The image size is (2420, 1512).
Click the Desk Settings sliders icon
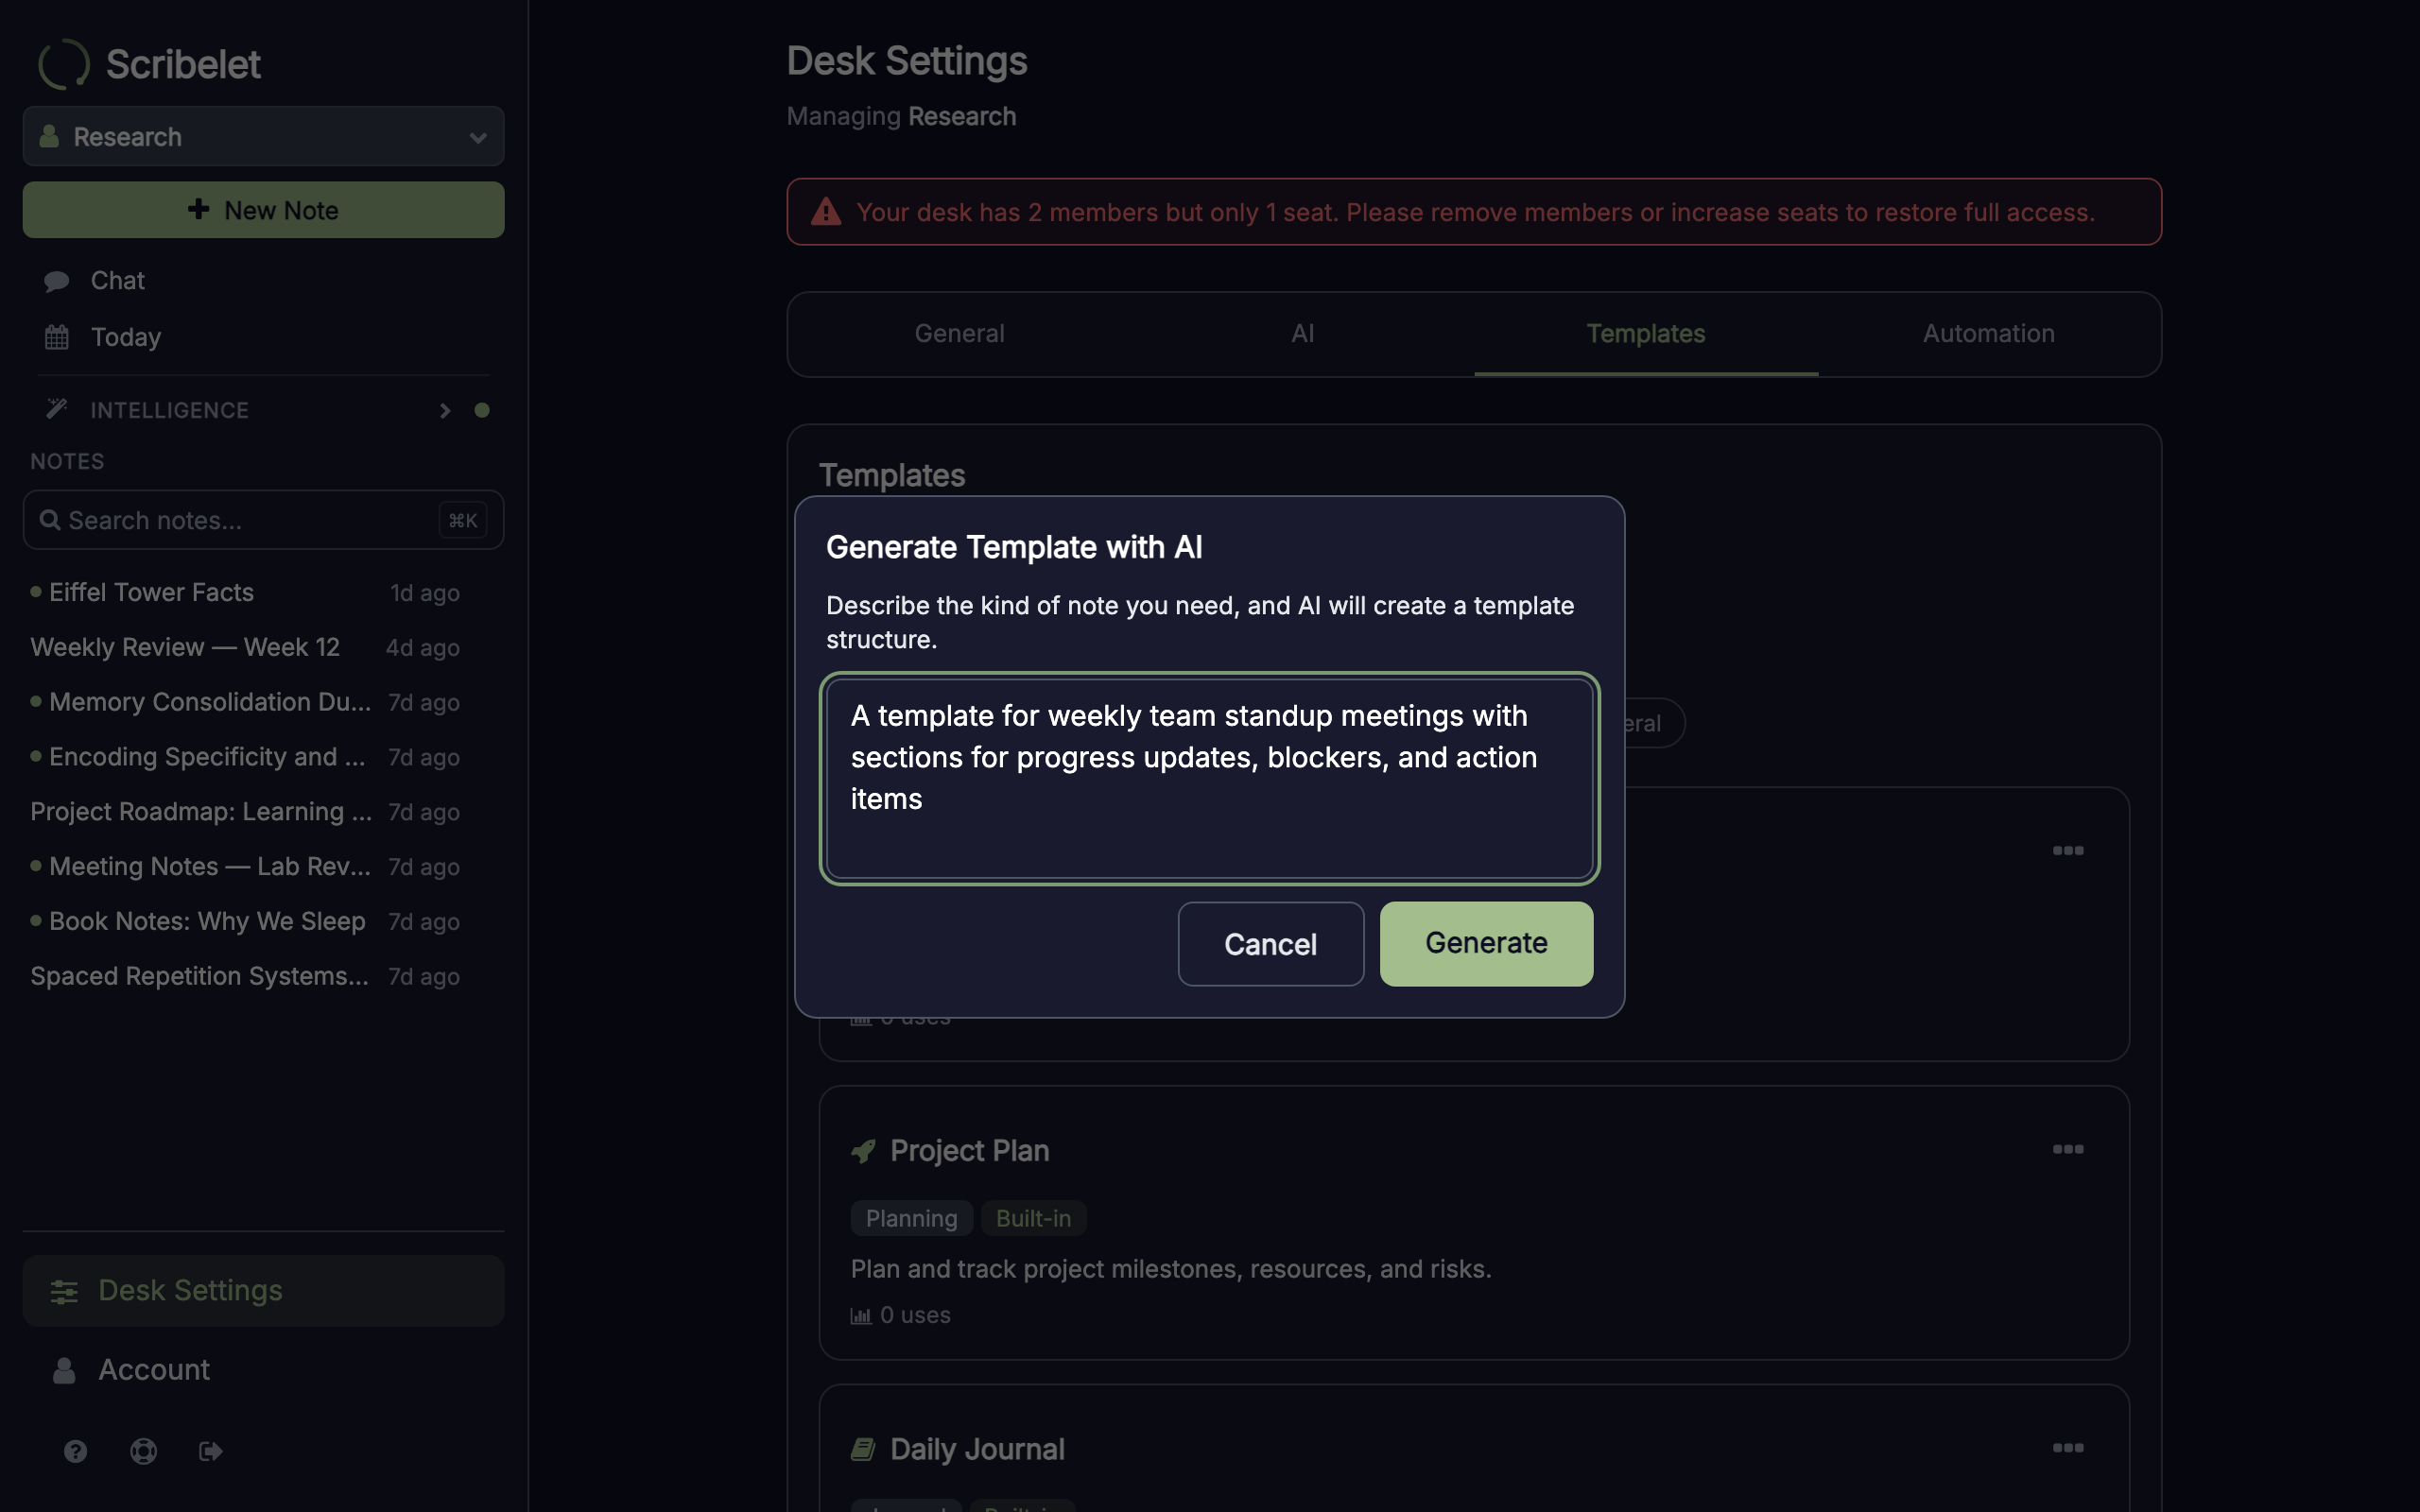coord(64,1291)
